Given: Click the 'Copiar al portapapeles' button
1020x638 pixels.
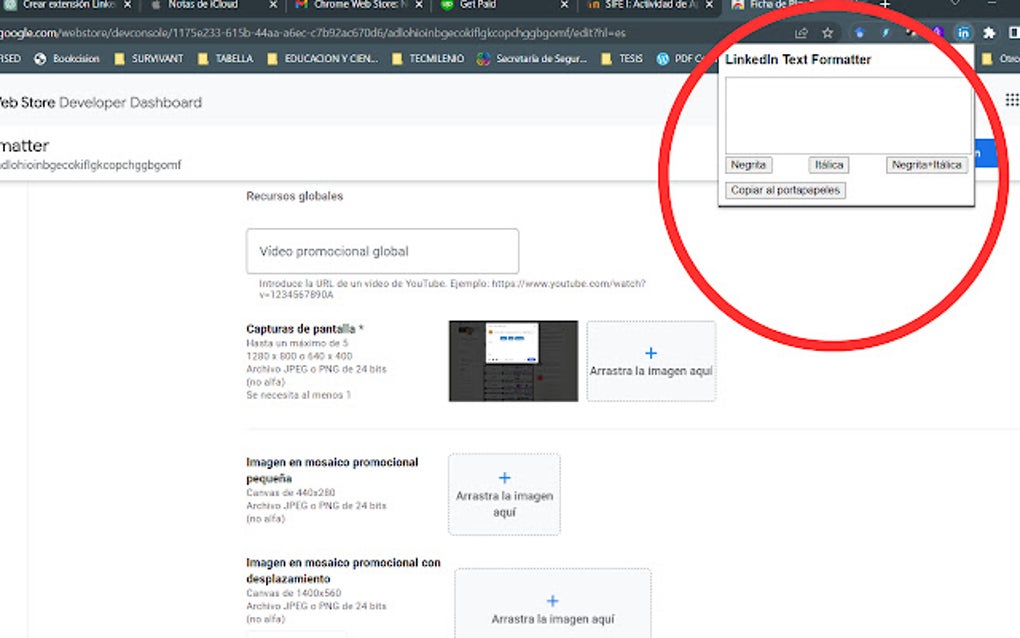Looking at the screenshot, I should coord(785,191).
